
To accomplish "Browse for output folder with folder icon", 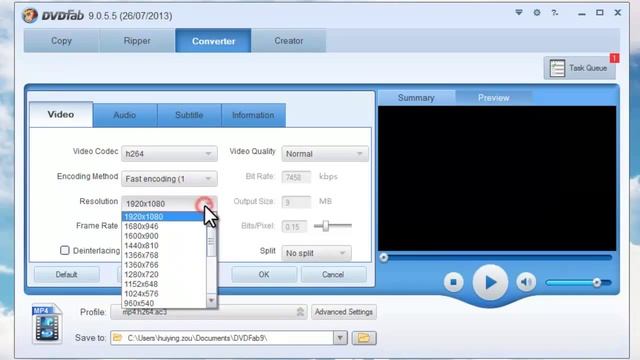I will coord(364,338).
